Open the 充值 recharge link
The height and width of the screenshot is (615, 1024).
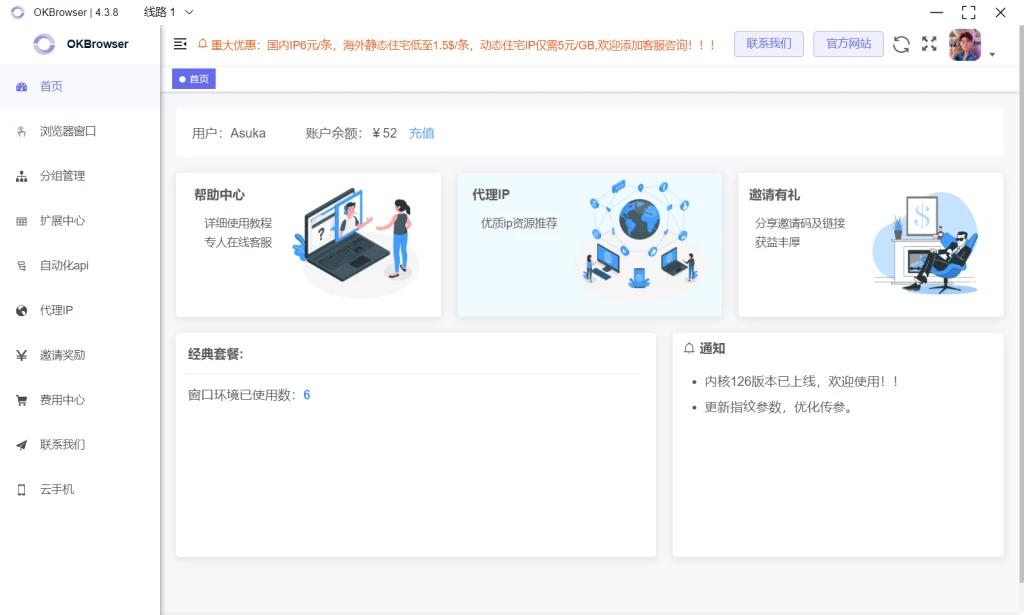(x=421, y=132)
